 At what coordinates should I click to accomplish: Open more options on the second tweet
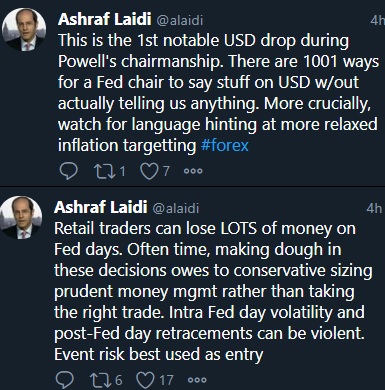coord(197,380)
